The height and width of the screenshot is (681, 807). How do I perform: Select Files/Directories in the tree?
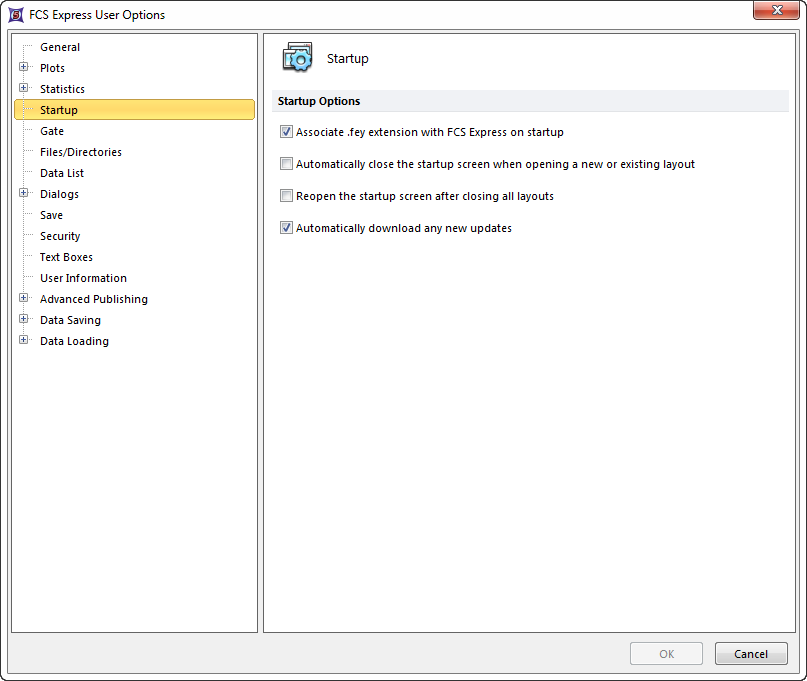81,152
